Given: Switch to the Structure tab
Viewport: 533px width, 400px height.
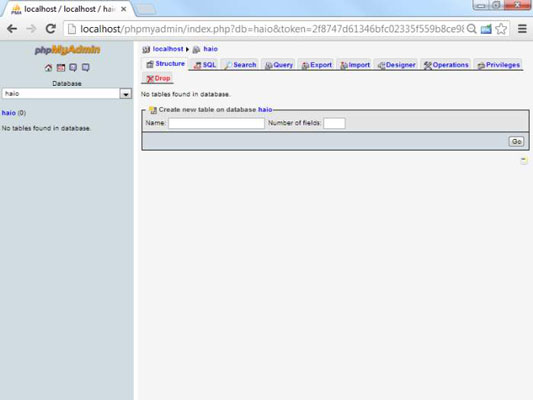Looking at the screenshot, I should [x=165, y=64].
